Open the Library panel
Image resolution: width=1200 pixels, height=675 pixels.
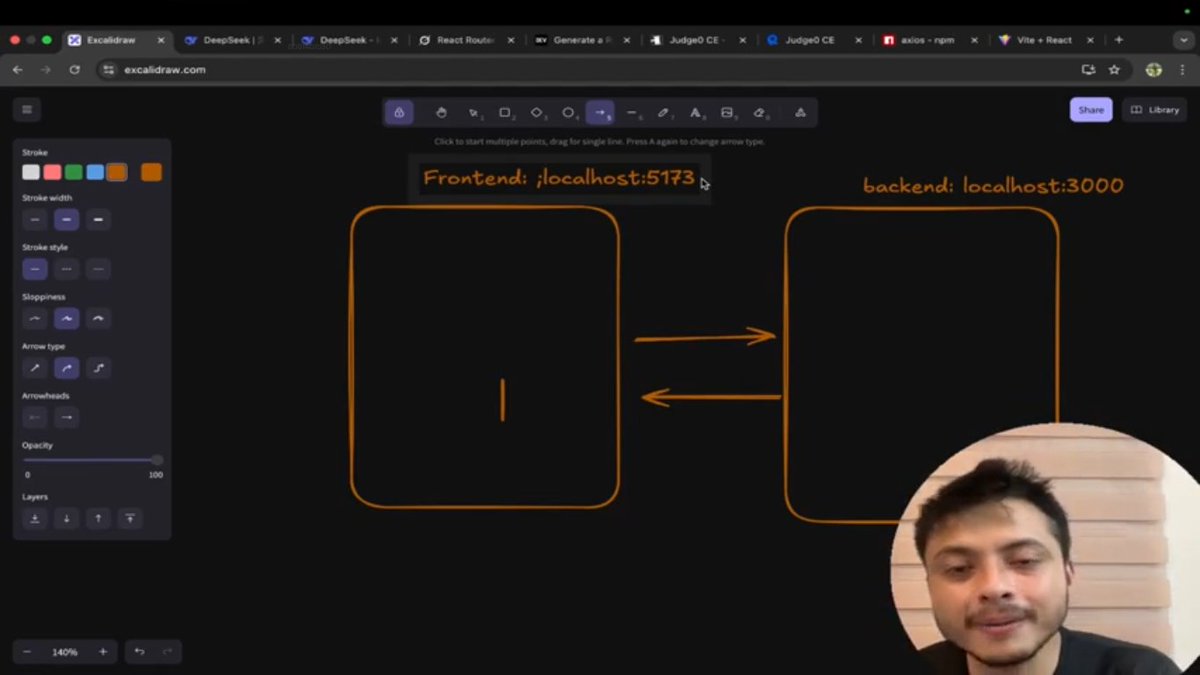[x=1154, y=110]
